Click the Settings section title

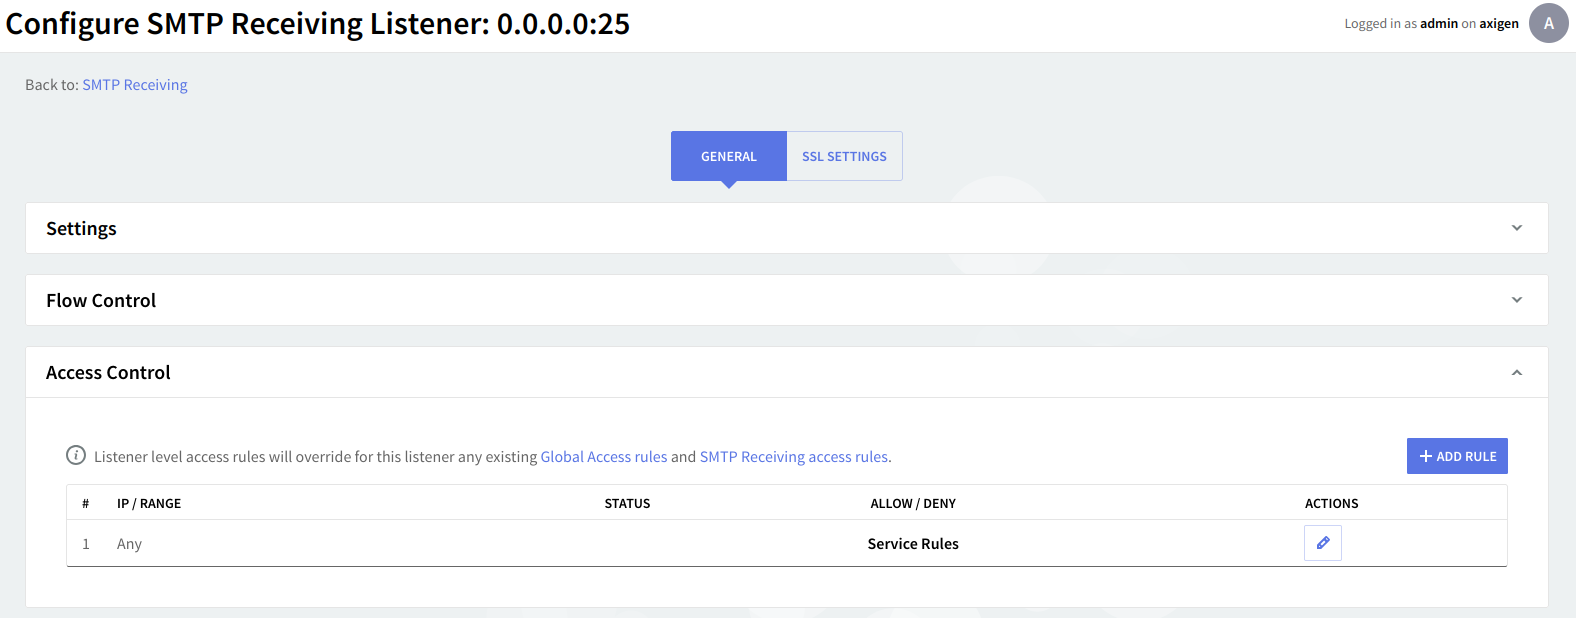(x=81, y=229)
